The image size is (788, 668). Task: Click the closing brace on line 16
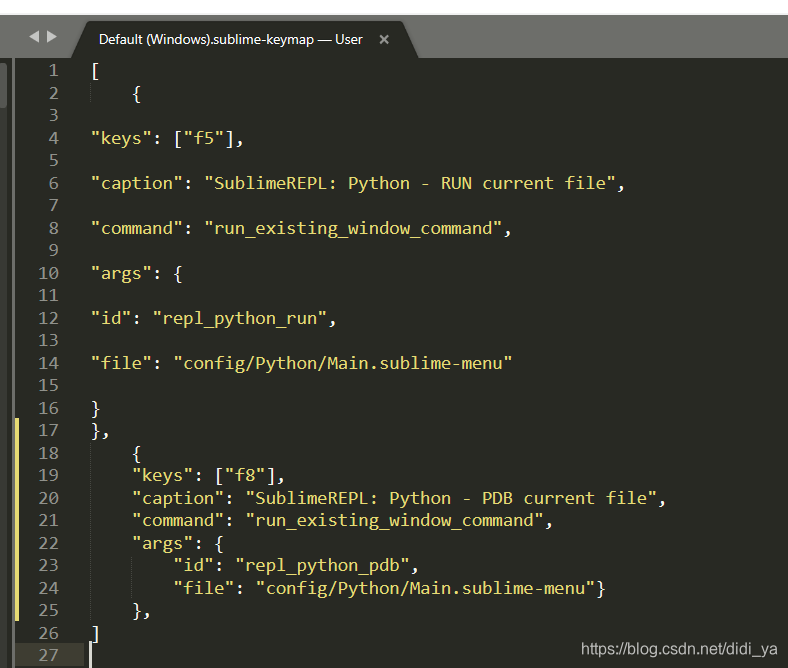pos(95,409)
